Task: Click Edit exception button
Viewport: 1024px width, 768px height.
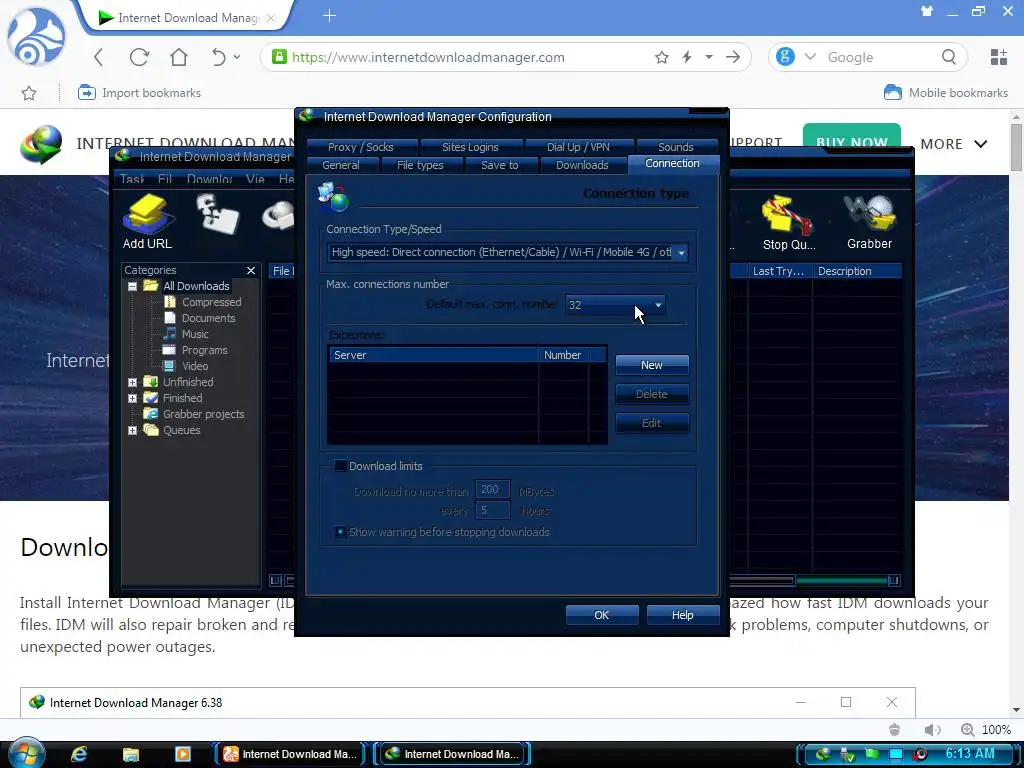Action: click(652, 423)
